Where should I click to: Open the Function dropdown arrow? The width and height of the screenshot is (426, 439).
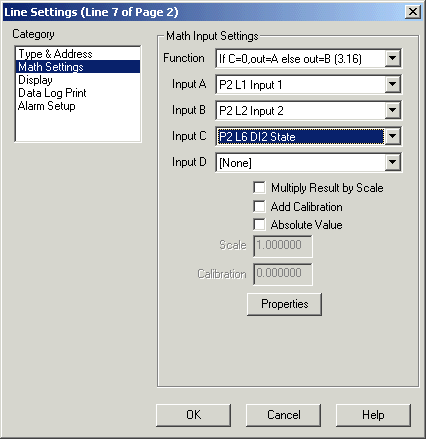click(x=392, y=58)
